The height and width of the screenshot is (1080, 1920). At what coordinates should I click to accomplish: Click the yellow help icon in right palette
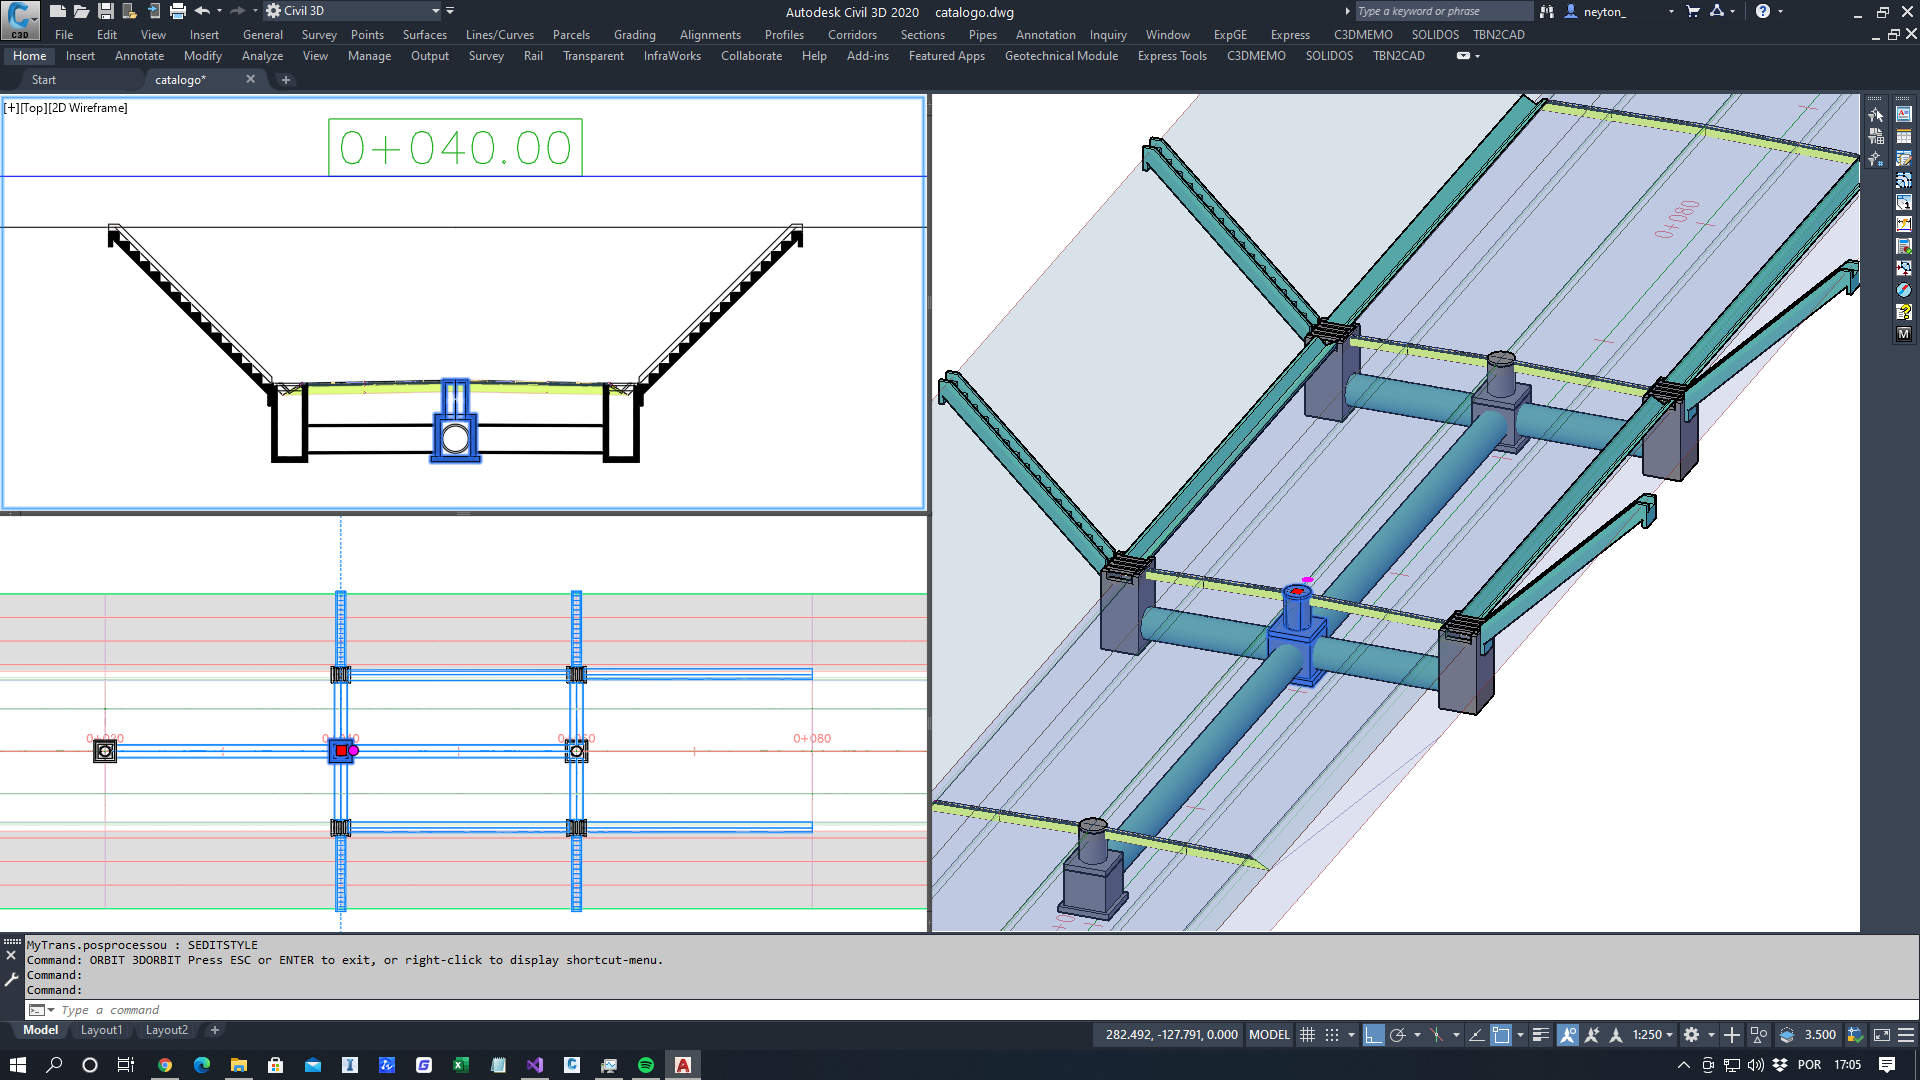coord(1904,312)
